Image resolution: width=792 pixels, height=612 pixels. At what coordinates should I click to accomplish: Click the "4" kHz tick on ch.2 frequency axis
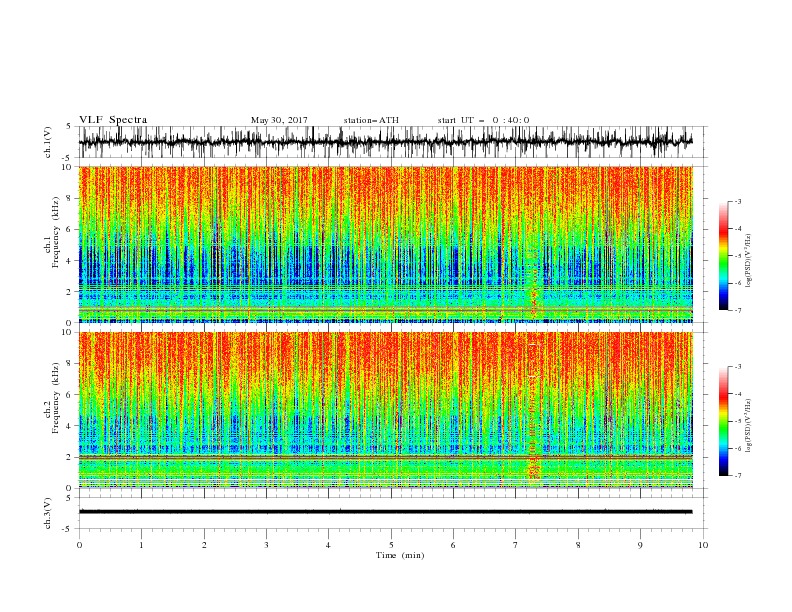pos(71,426)
